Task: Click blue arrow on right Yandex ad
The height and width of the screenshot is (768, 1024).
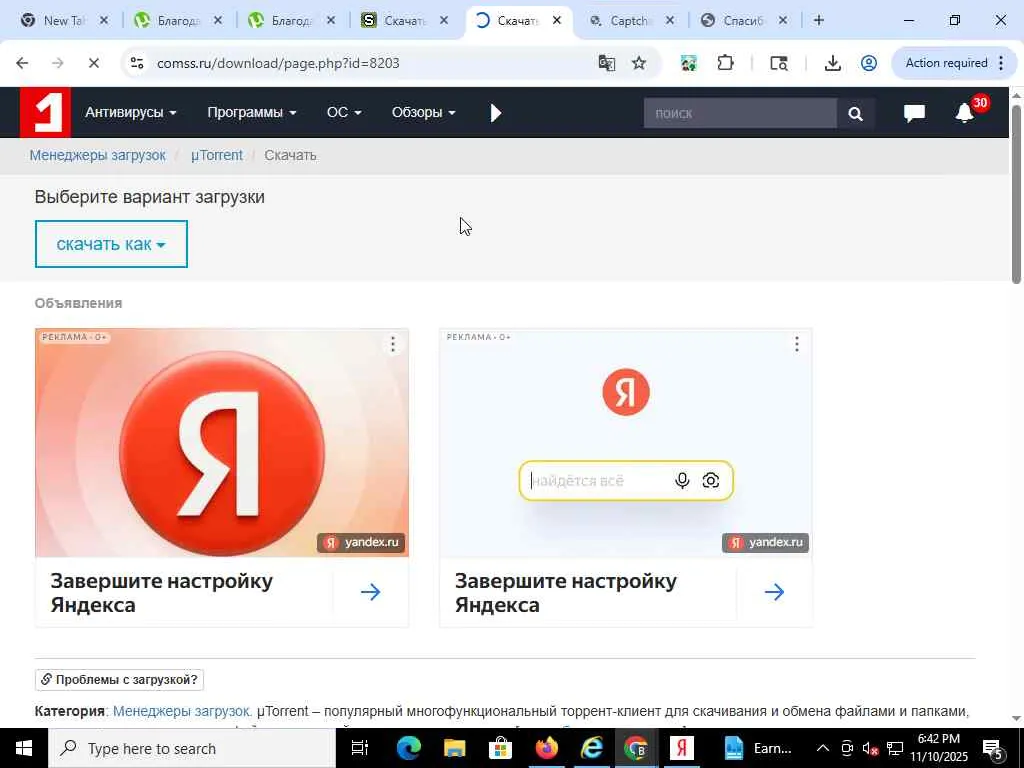Action: click(775, 592)
